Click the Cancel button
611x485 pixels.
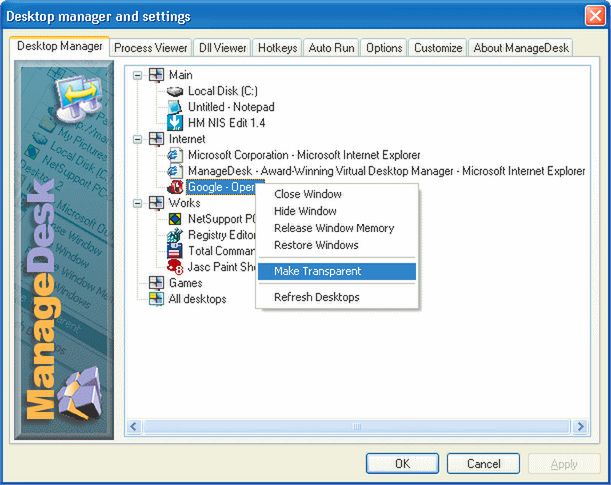[484, 464]
